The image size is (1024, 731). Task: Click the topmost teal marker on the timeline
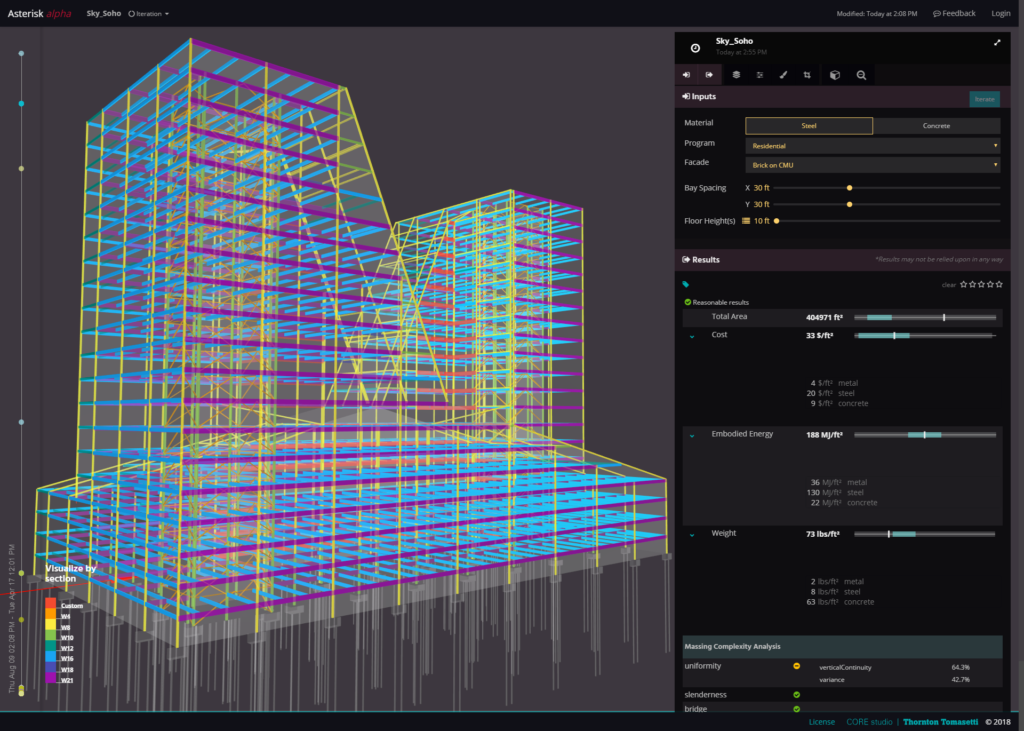coord(21,55)
